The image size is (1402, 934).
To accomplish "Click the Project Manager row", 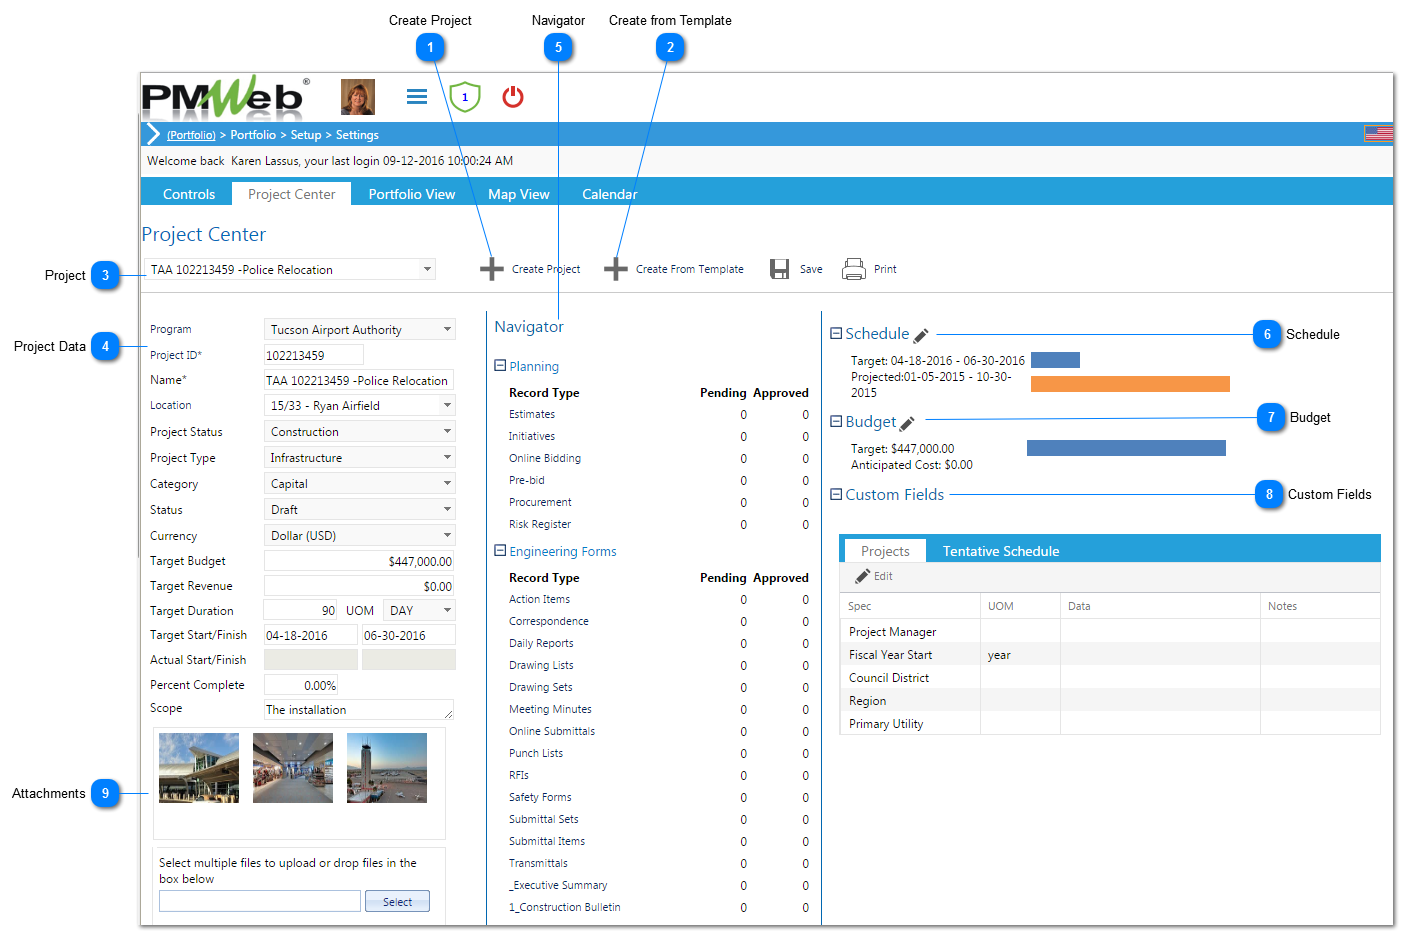I will pos(1110,632).
